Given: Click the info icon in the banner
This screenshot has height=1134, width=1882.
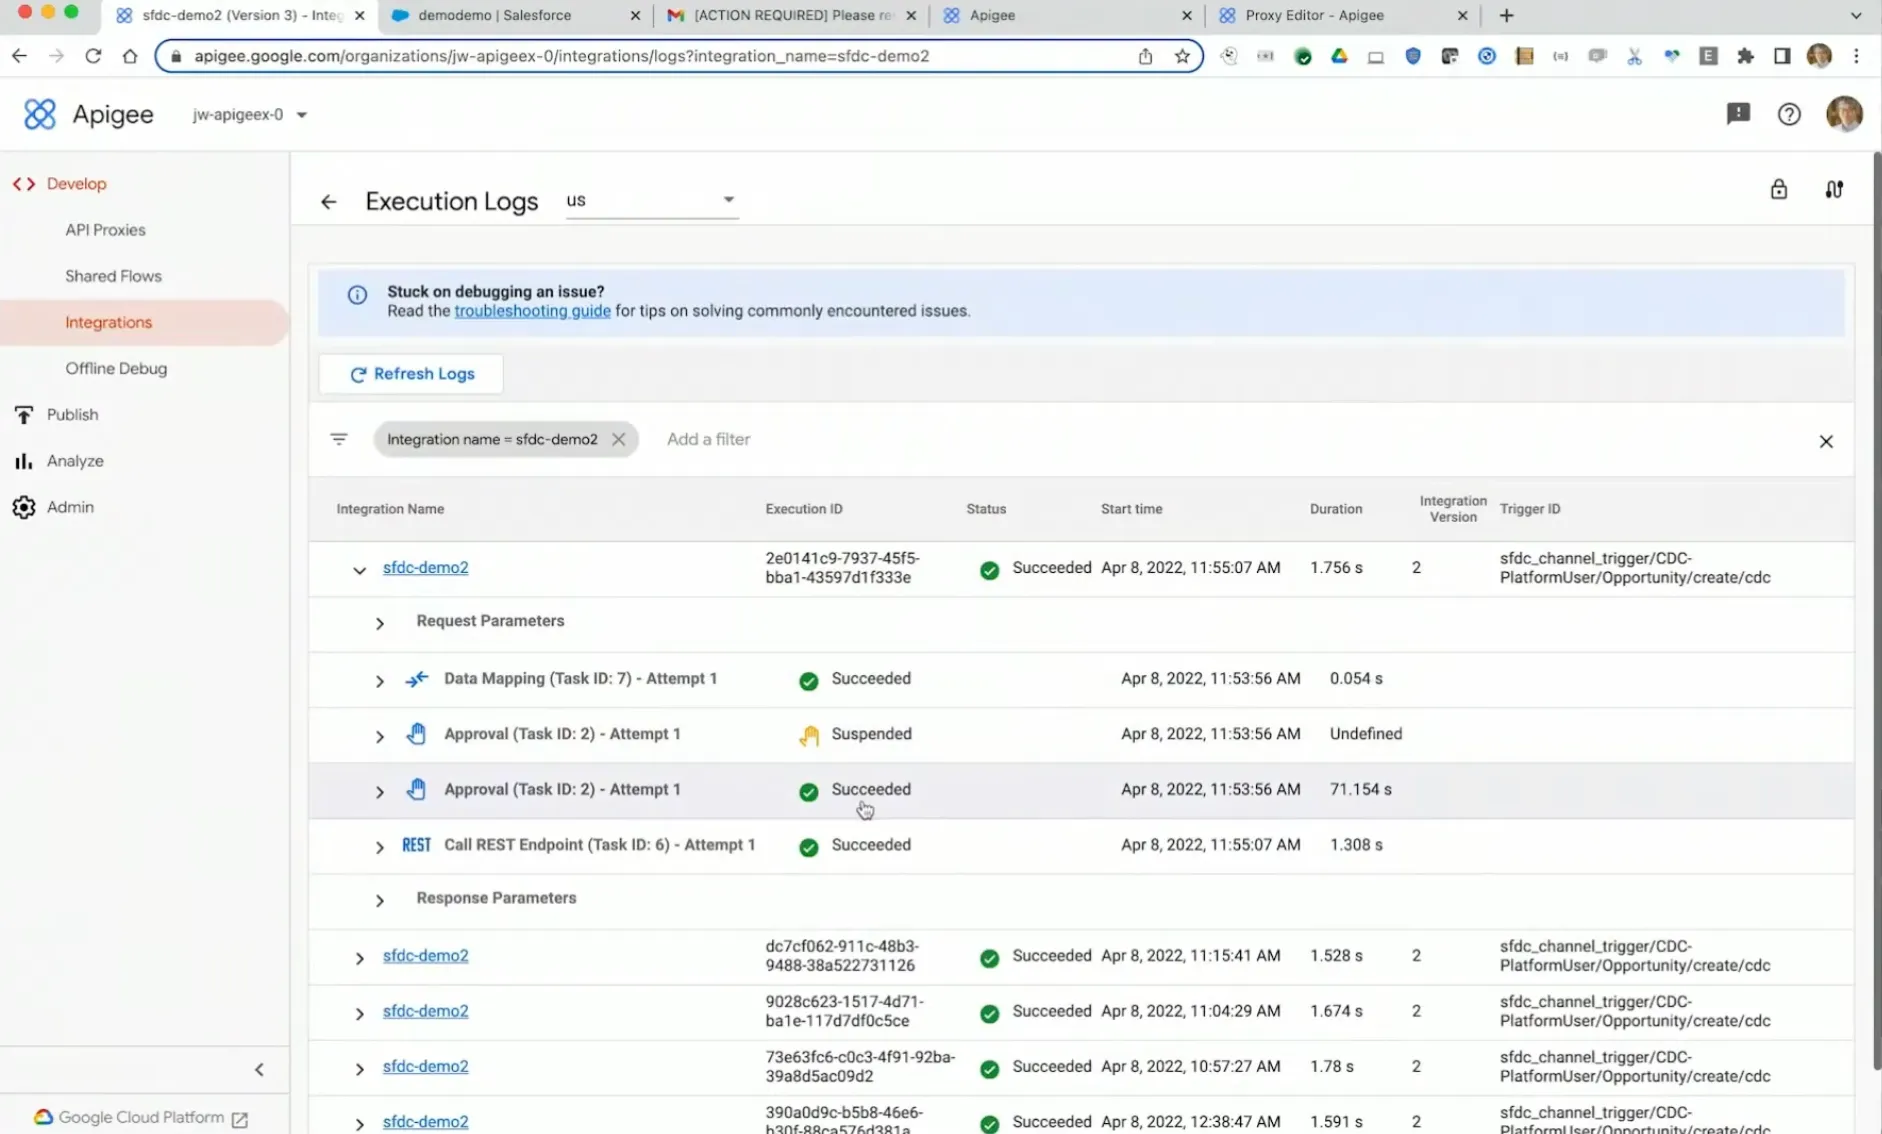Looking at the screenshot, I should [x=357, y=295].
